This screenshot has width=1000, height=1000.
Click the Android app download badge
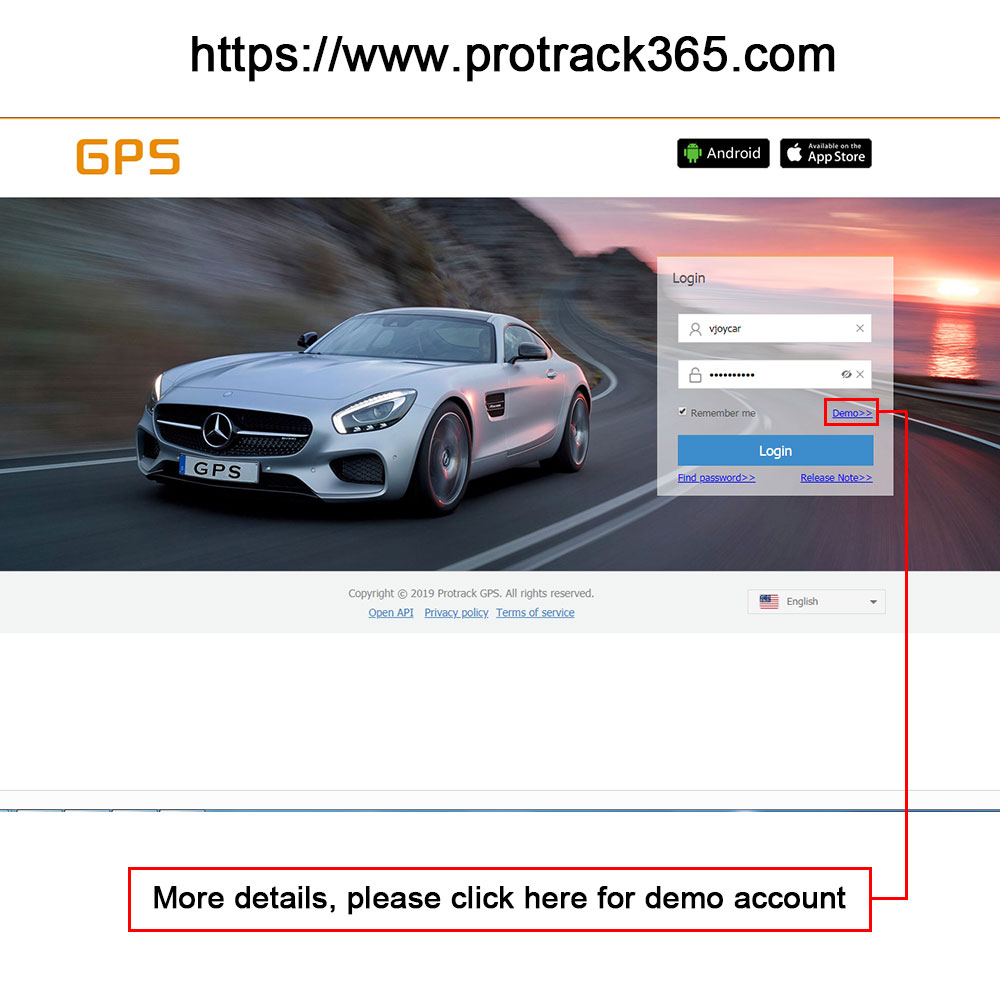(723, 153)
